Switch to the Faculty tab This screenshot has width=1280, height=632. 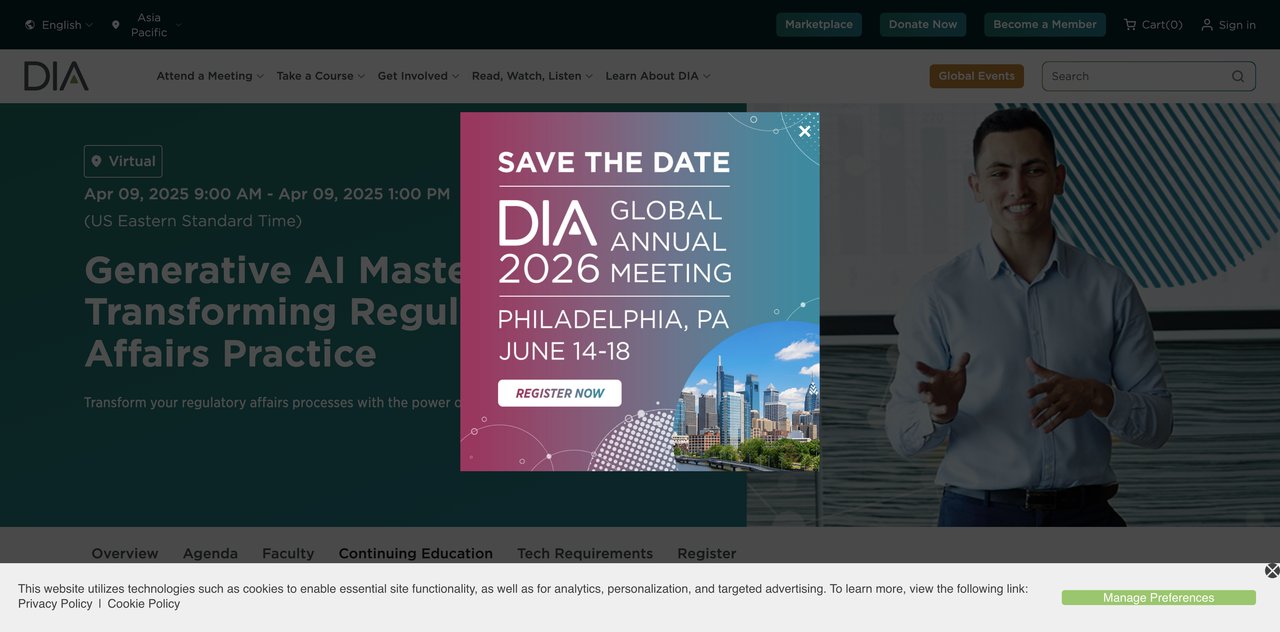click(x=288, y=553)
